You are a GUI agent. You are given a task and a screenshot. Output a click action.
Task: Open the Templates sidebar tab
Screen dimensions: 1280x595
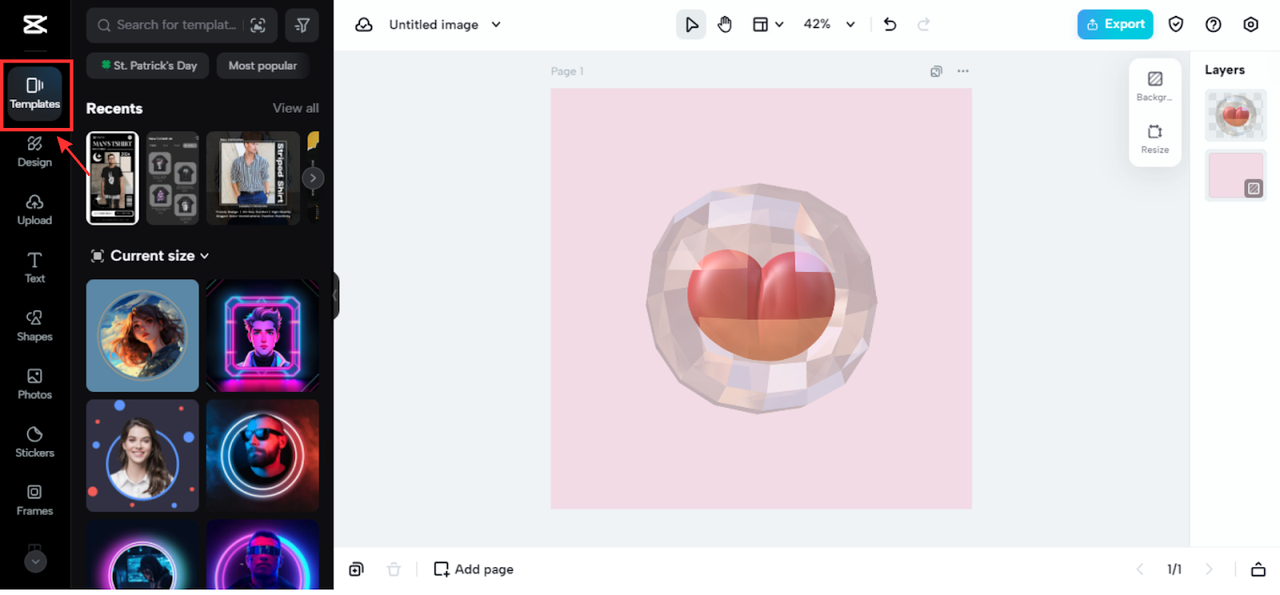click(35, 93)
